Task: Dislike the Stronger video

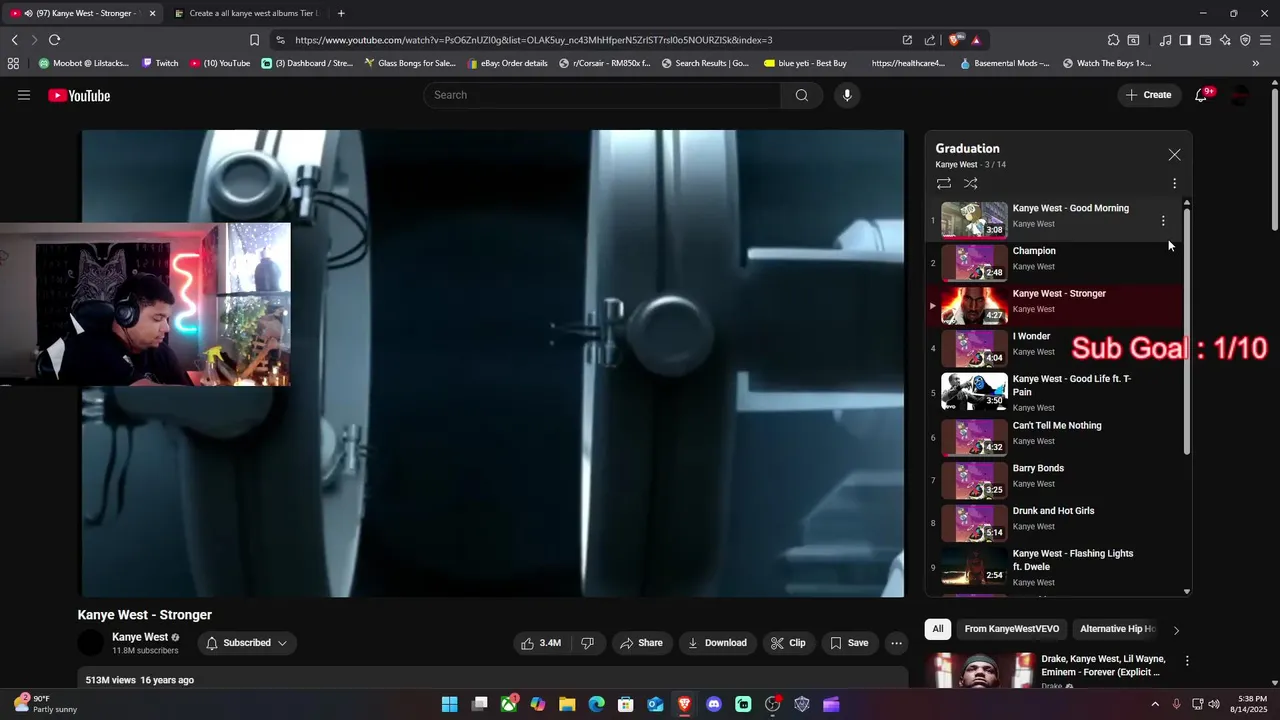Action: pyautogui.click(x=588, y=643)
